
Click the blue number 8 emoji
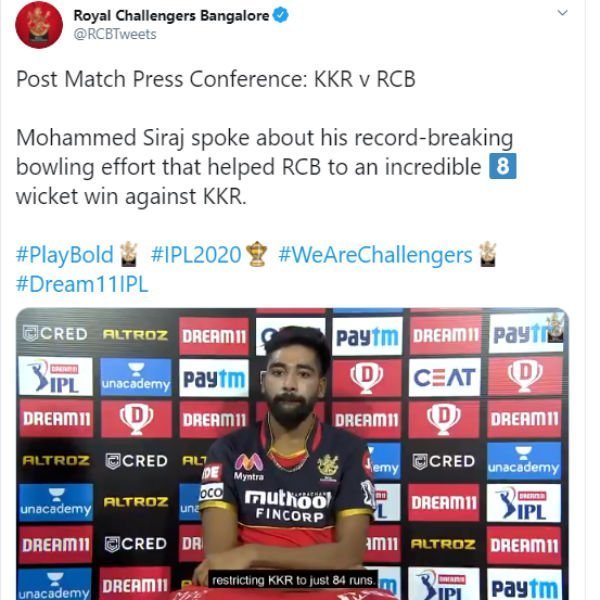coord(503,166)
